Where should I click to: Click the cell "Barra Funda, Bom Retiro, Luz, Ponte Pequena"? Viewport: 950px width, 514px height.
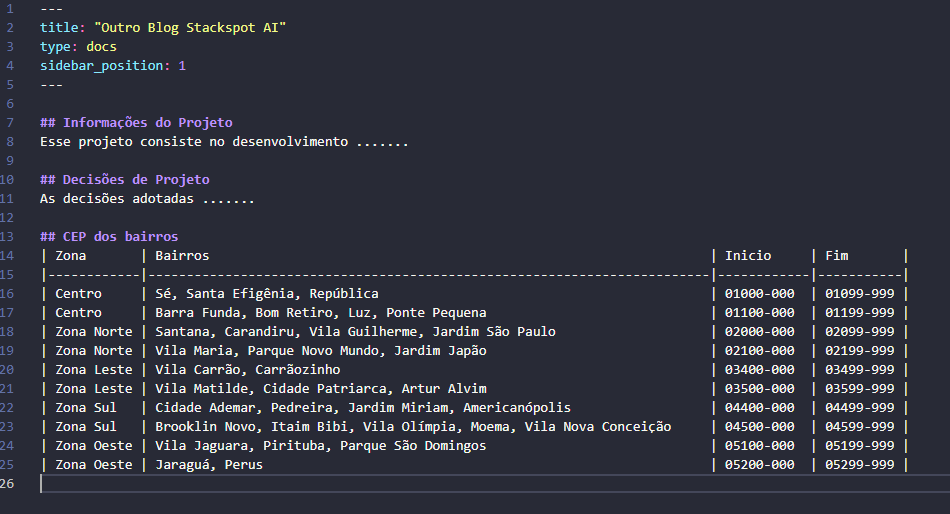click(321, 313)
